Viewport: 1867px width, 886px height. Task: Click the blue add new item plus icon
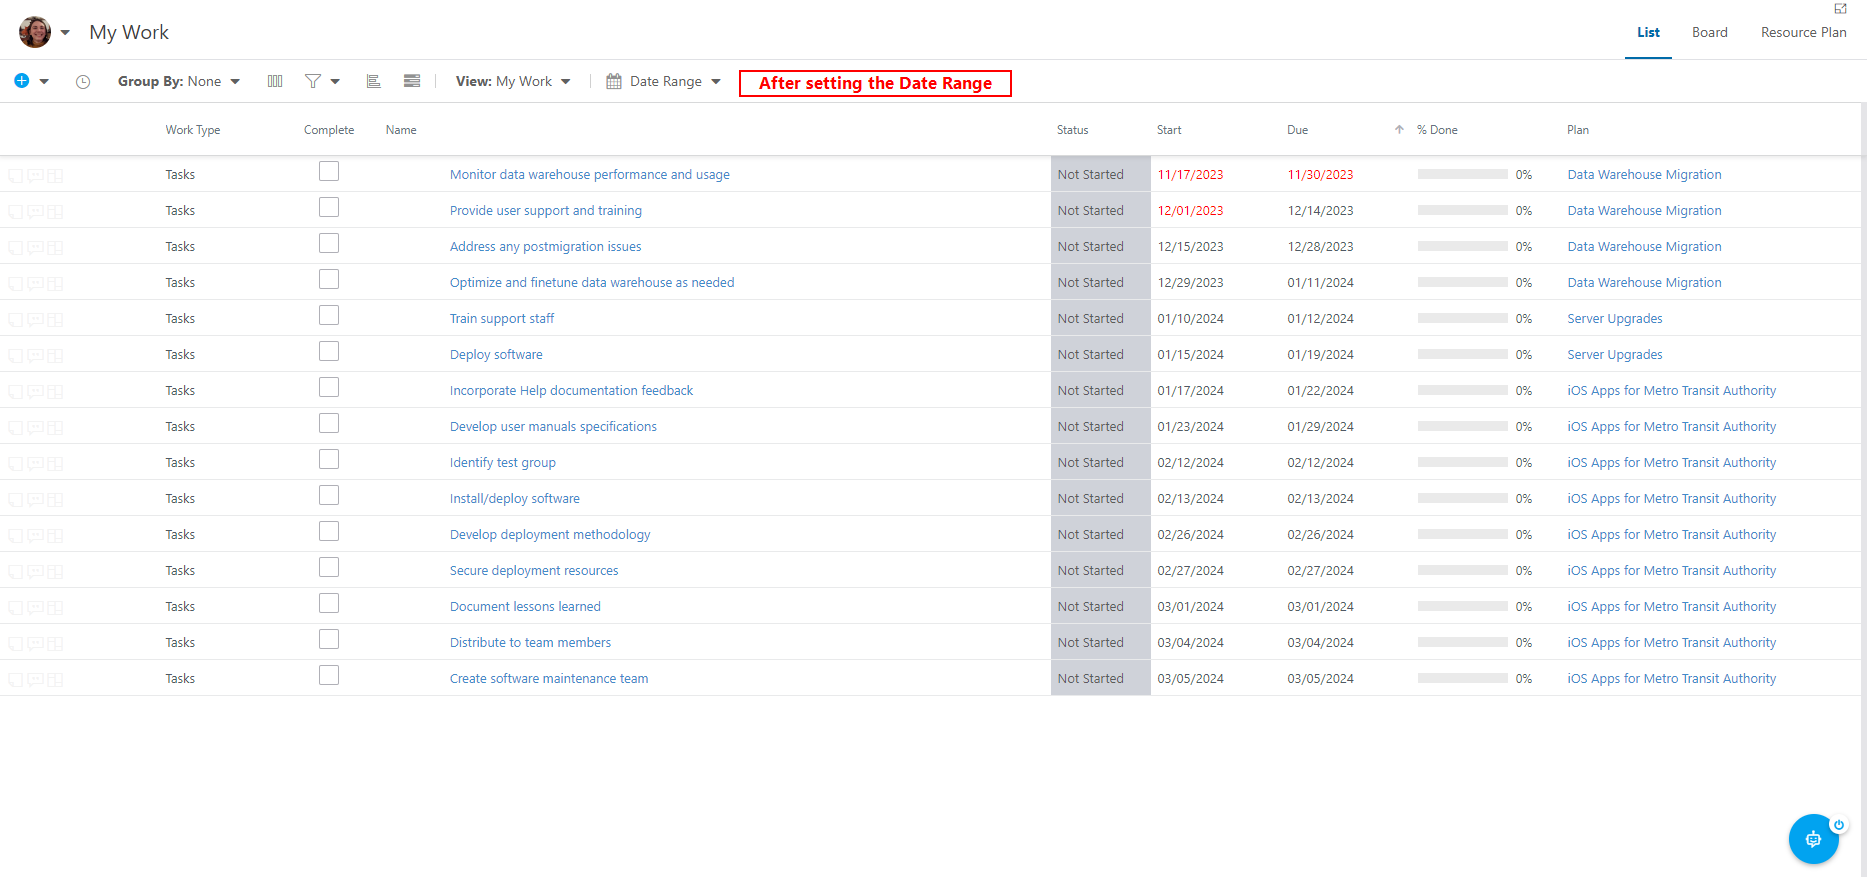[21, 81]
